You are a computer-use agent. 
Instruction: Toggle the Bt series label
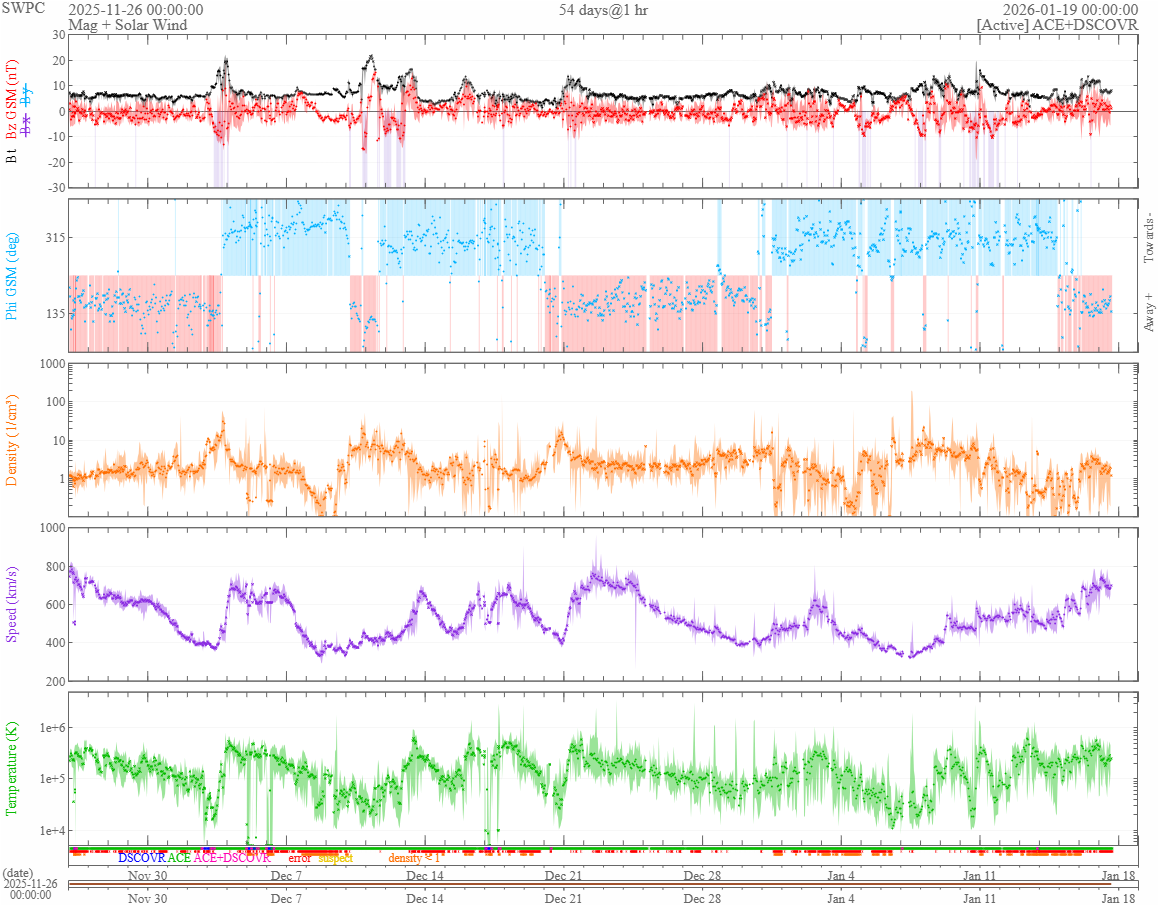tap(12, 157)
